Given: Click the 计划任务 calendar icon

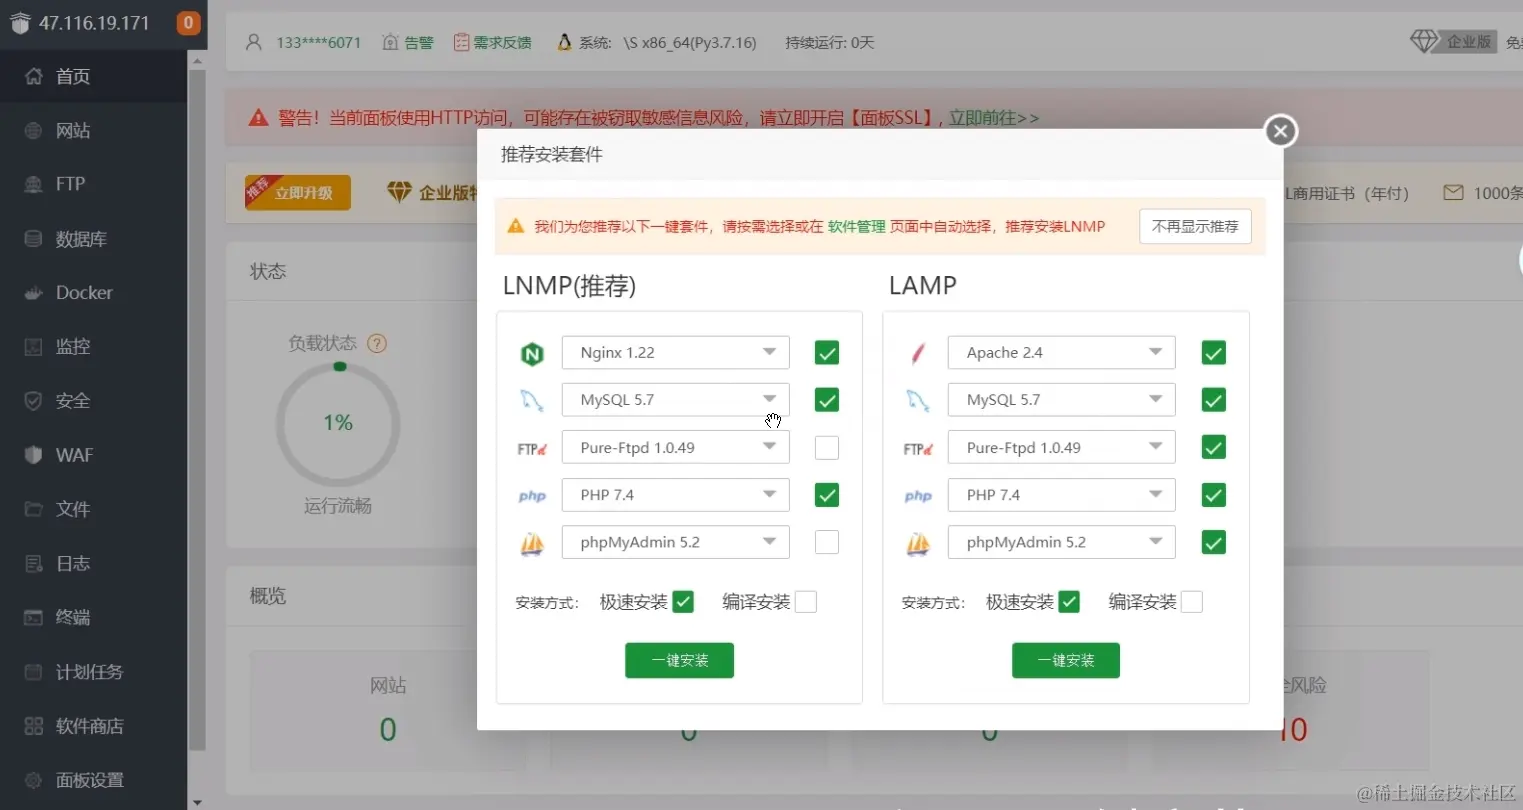Looking at the screenshot, I should pos(34,672).
